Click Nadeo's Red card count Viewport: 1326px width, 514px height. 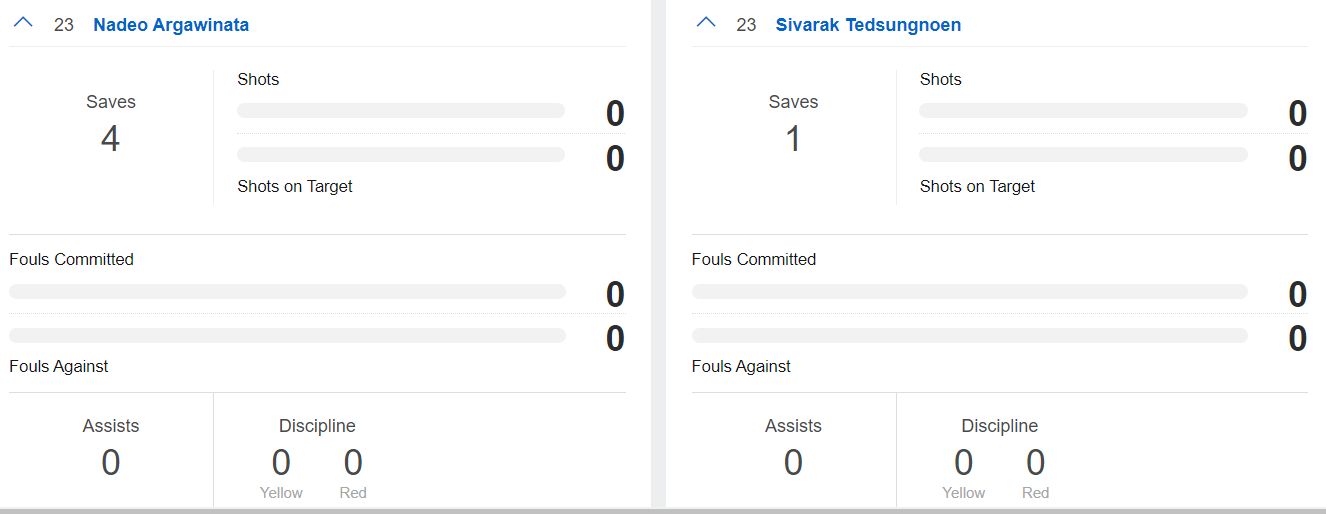tap(353, 463)
